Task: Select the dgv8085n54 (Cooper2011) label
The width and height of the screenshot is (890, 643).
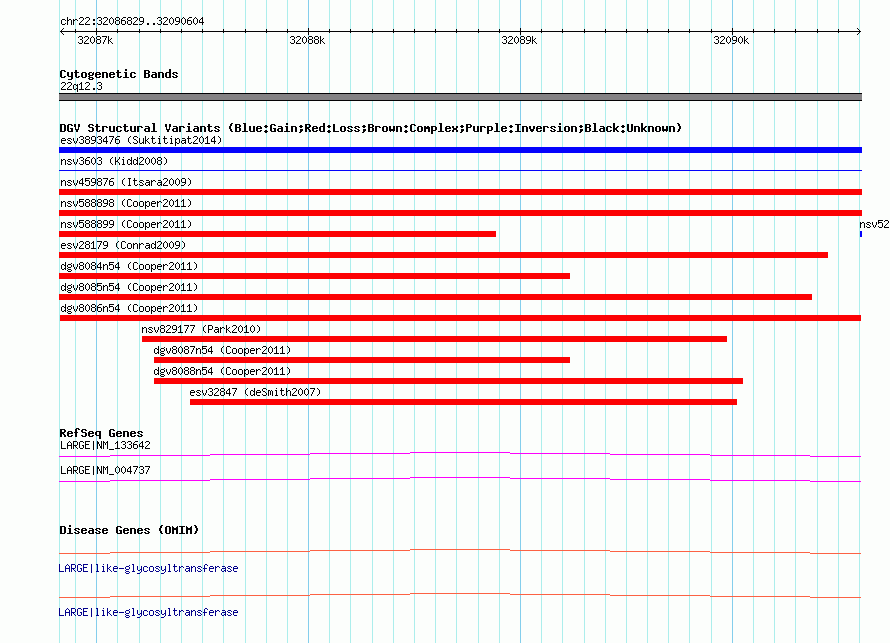Action: (129, 287)
